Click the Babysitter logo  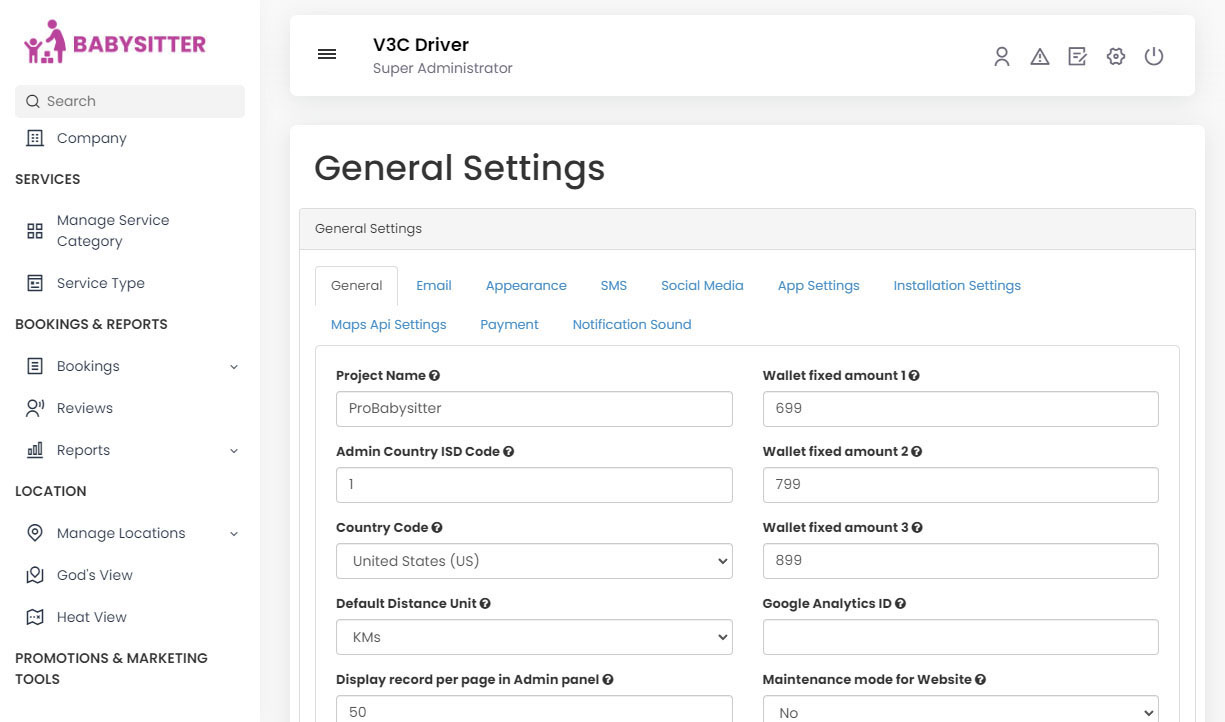point(114,42)
